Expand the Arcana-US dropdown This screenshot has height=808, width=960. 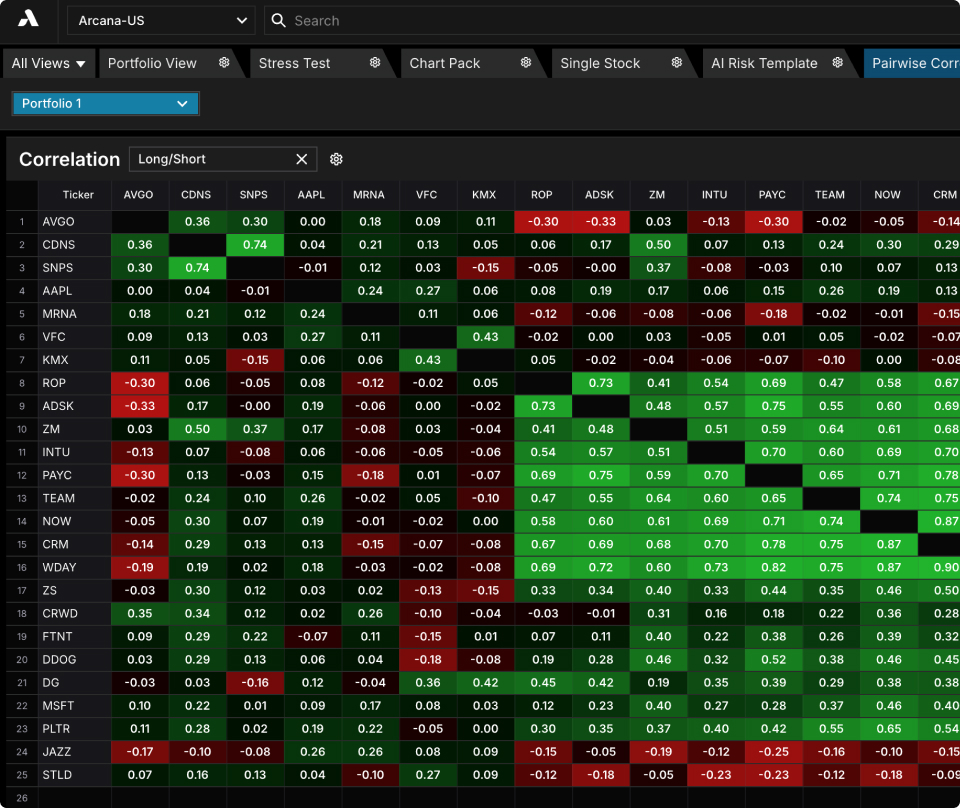point(161,21)
